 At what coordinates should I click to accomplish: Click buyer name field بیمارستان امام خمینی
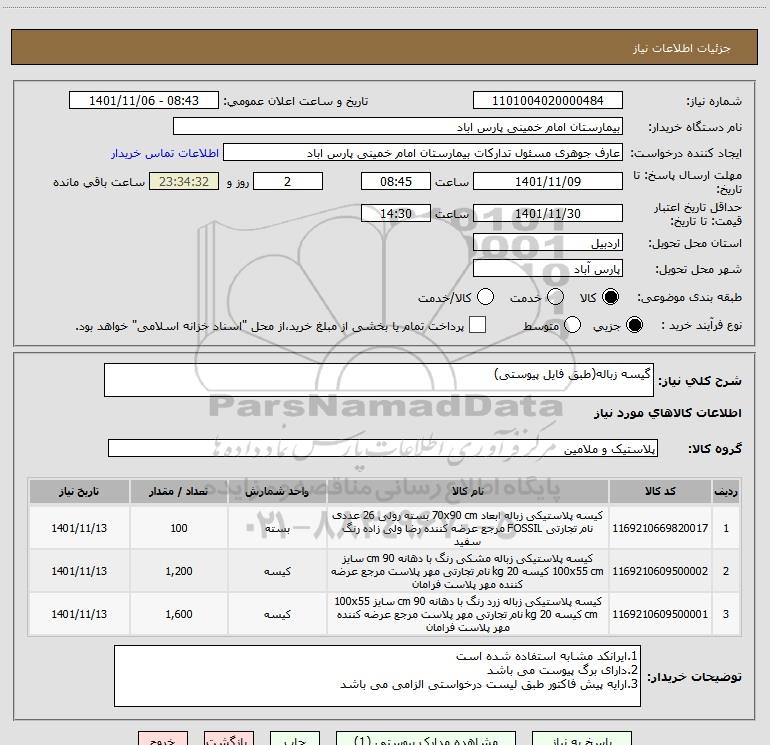pyautogui.click(x=398, y=126)
